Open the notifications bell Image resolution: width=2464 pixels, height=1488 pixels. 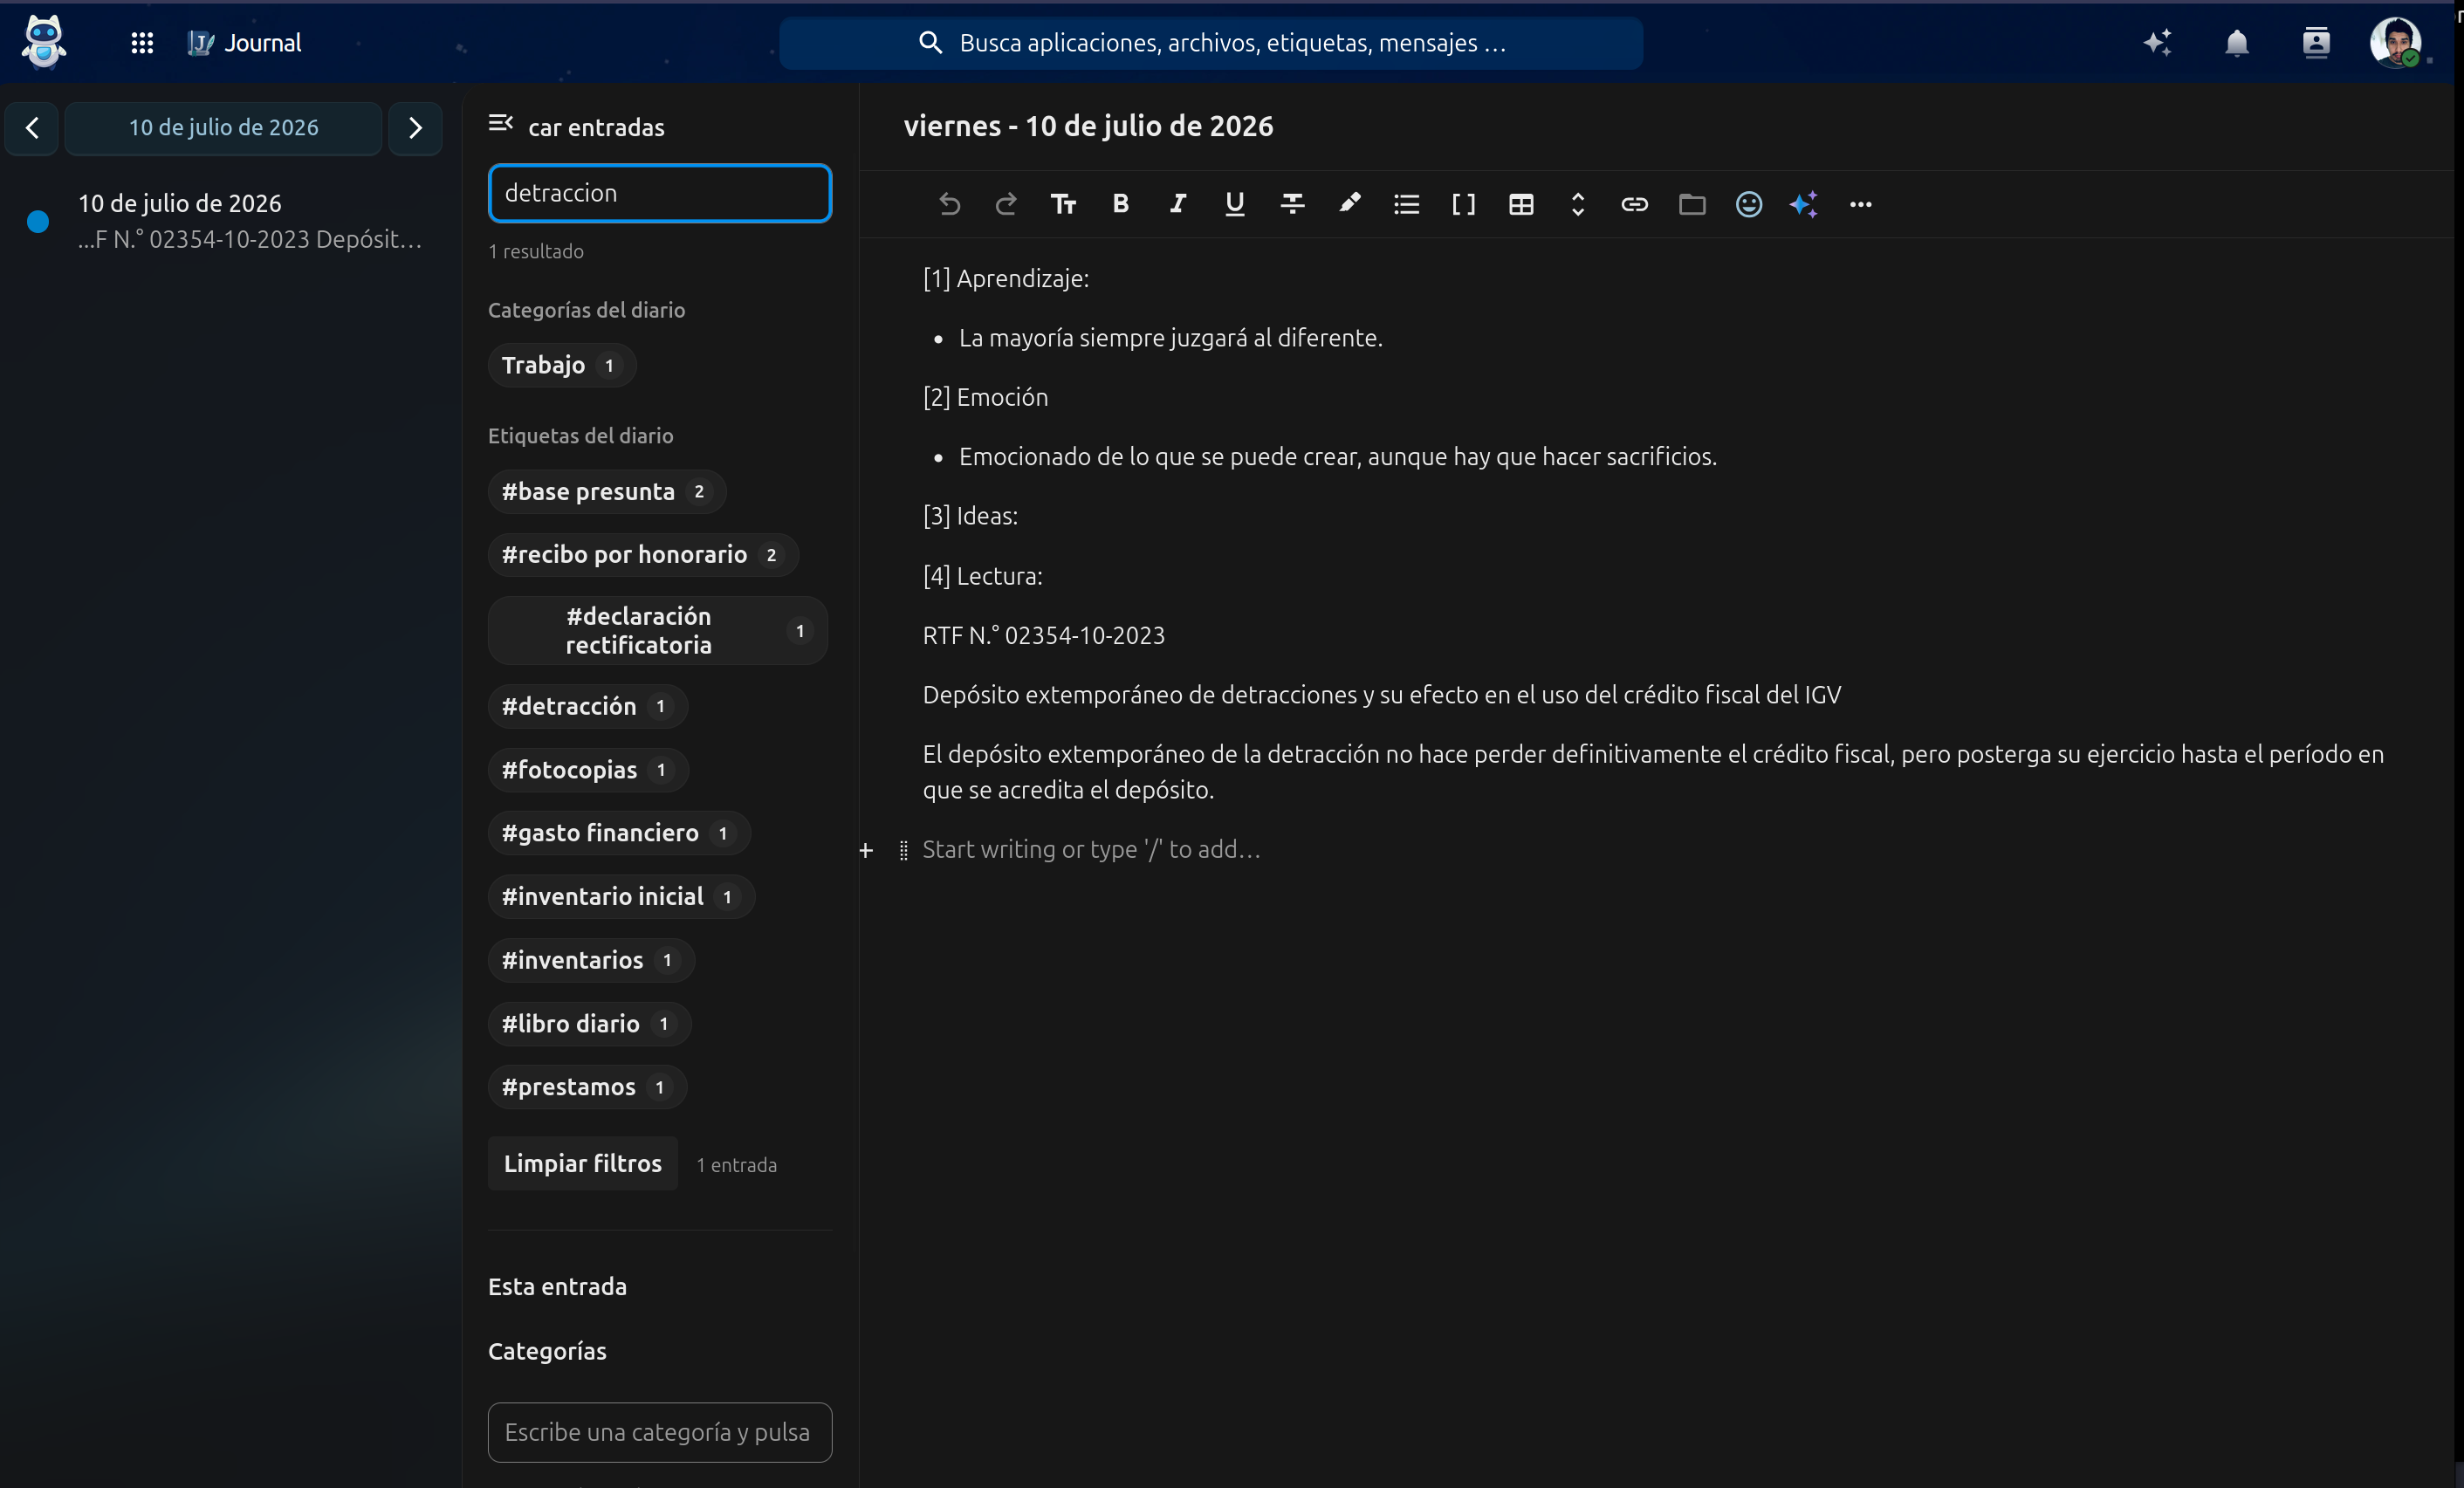(2237, 43)
